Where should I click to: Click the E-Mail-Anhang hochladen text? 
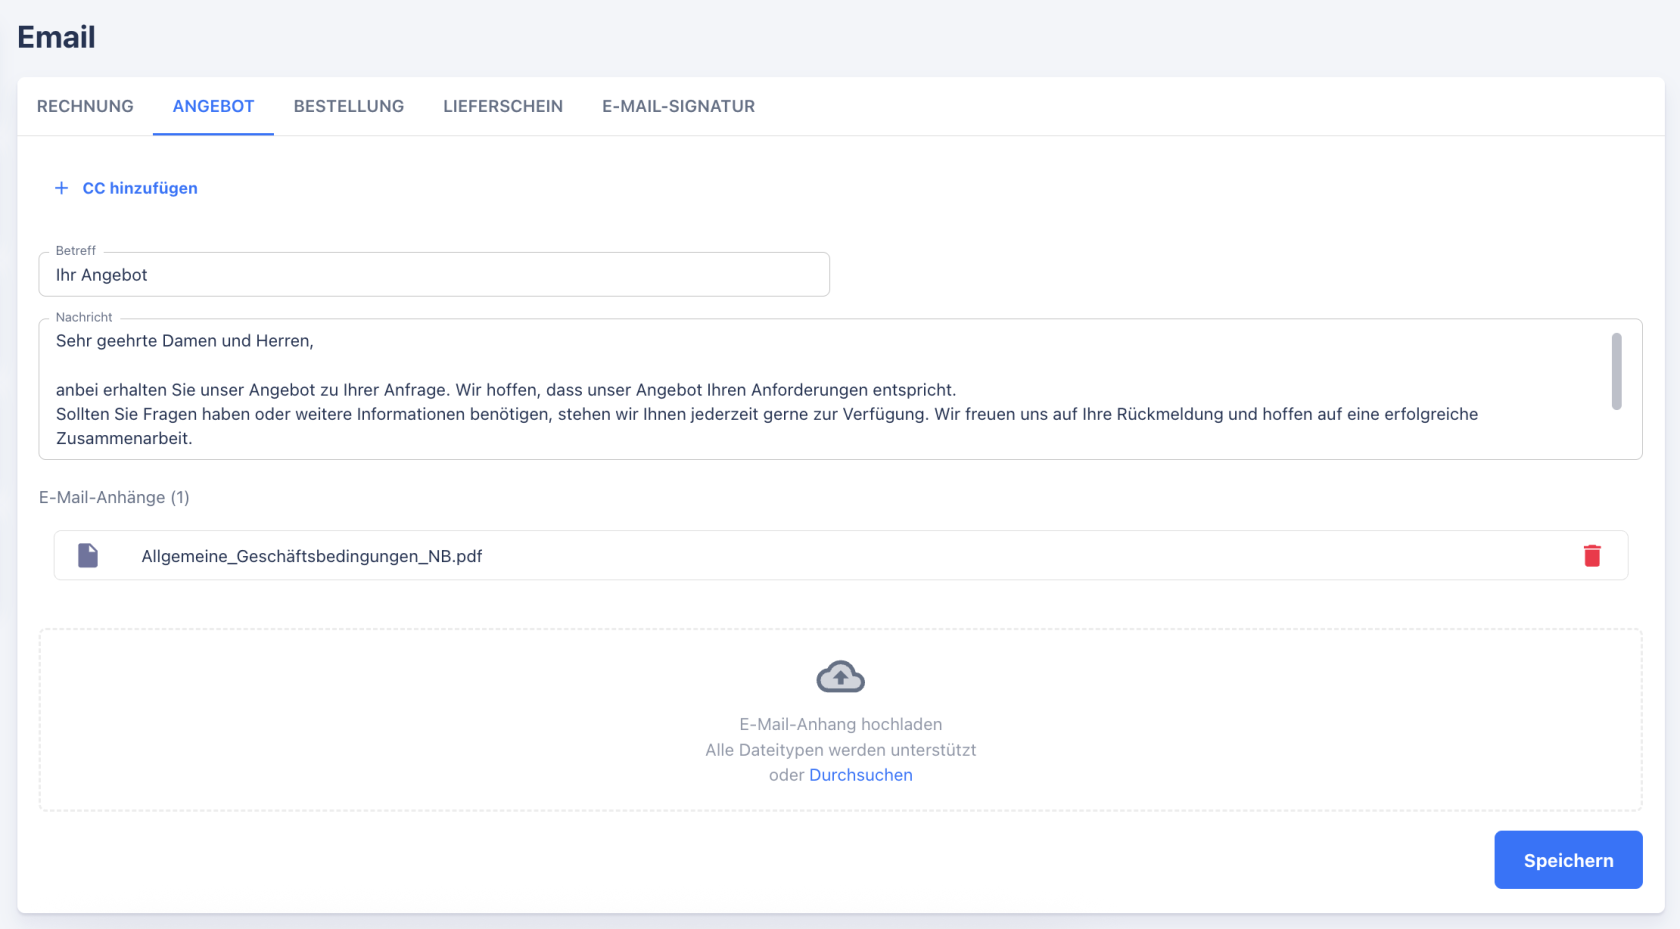click(840, 724)
